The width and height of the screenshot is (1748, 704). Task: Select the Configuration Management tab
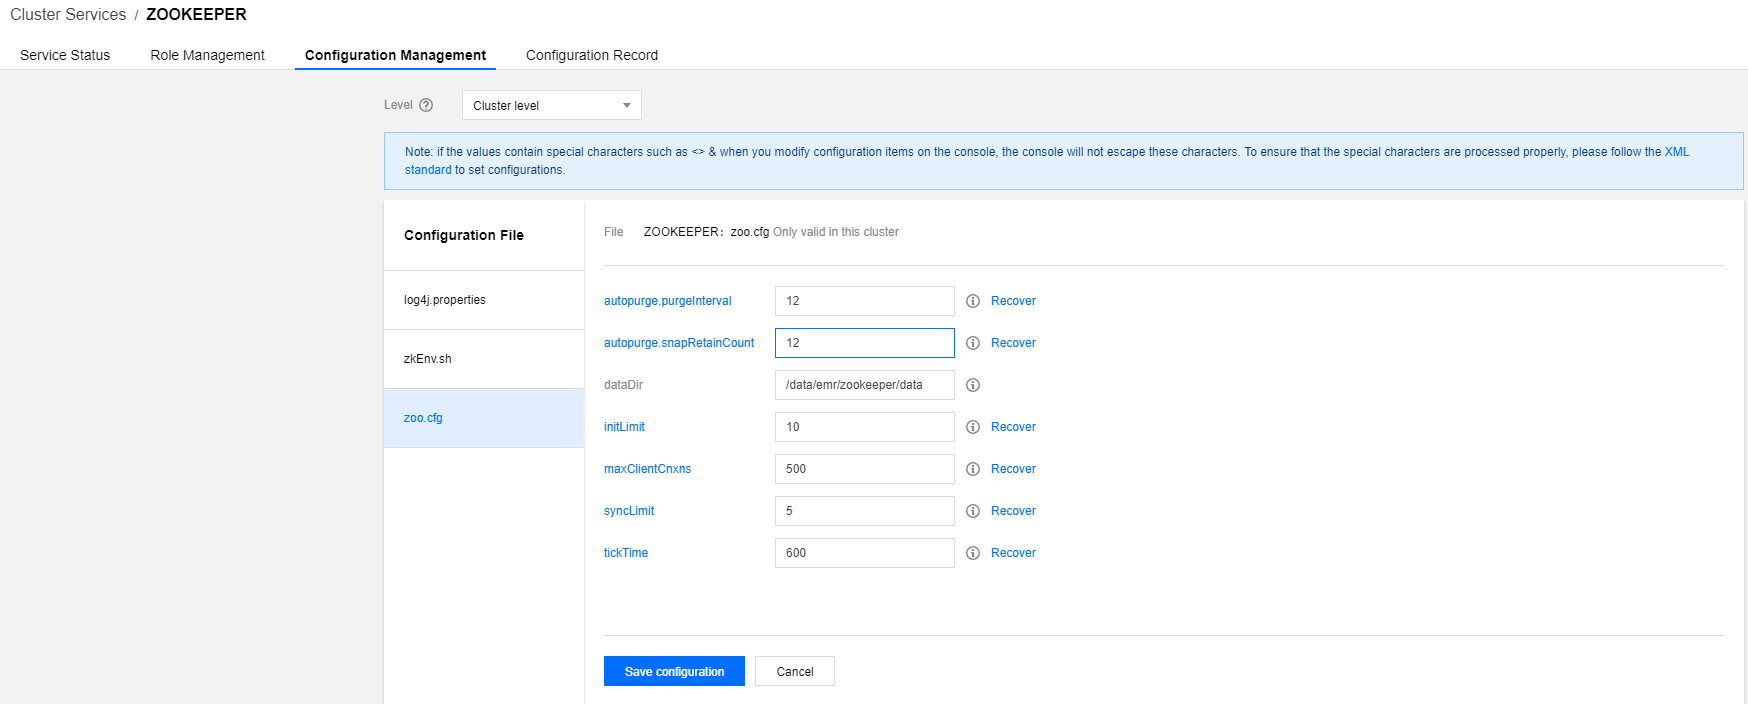click(x=395, y=55)
